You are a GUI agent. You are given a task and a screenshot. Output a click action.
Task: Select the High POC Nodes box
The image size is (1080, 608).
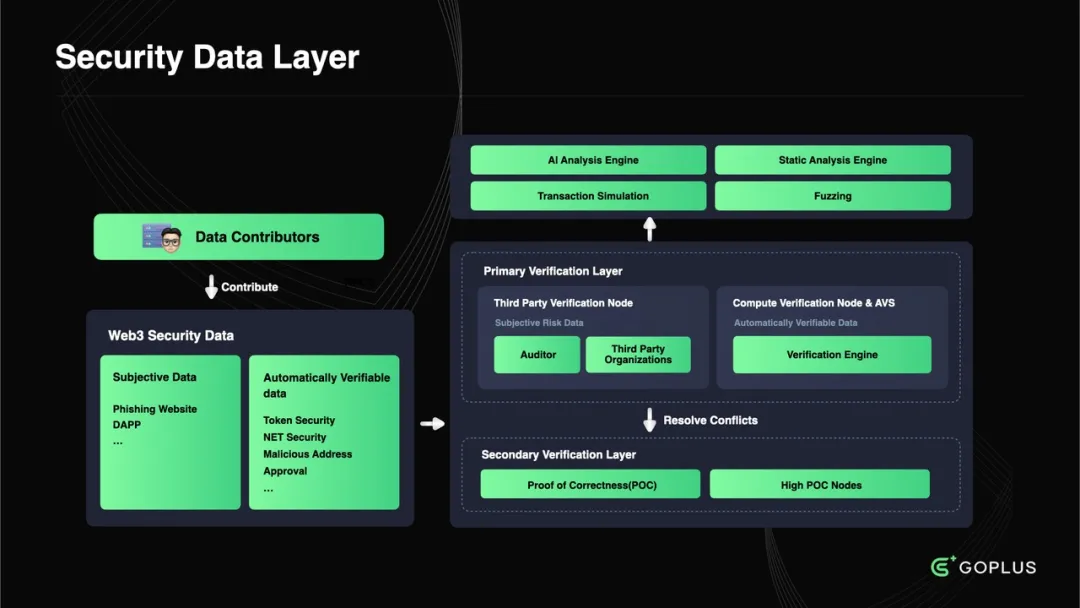tap(820, 485)
